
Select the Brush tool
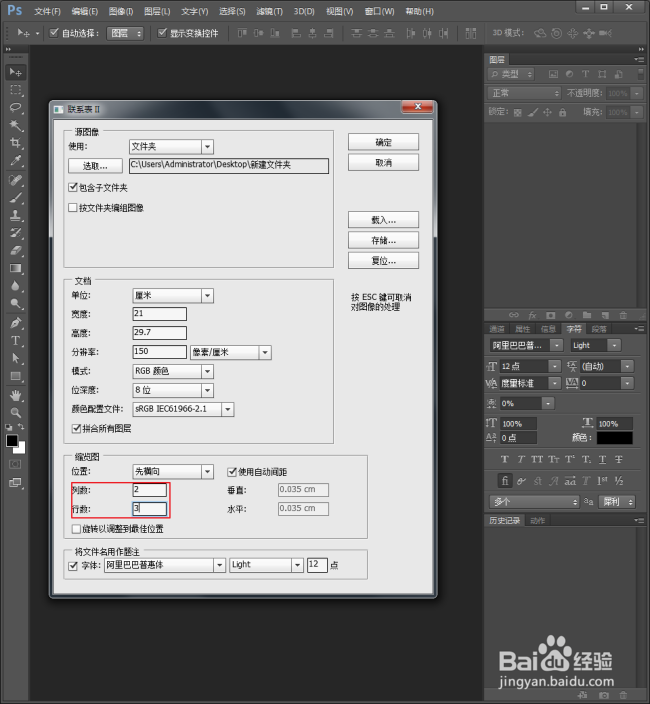[16, 198]
